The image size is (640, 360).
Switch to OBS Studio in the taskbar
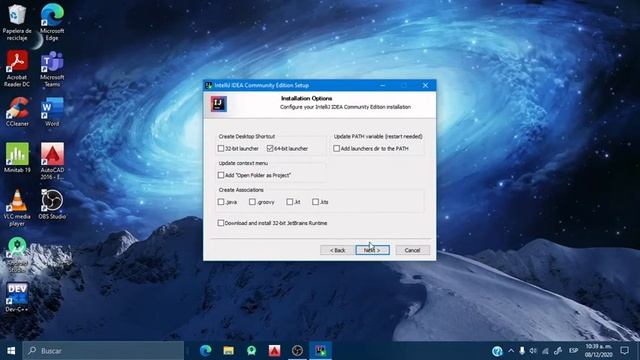297,351
